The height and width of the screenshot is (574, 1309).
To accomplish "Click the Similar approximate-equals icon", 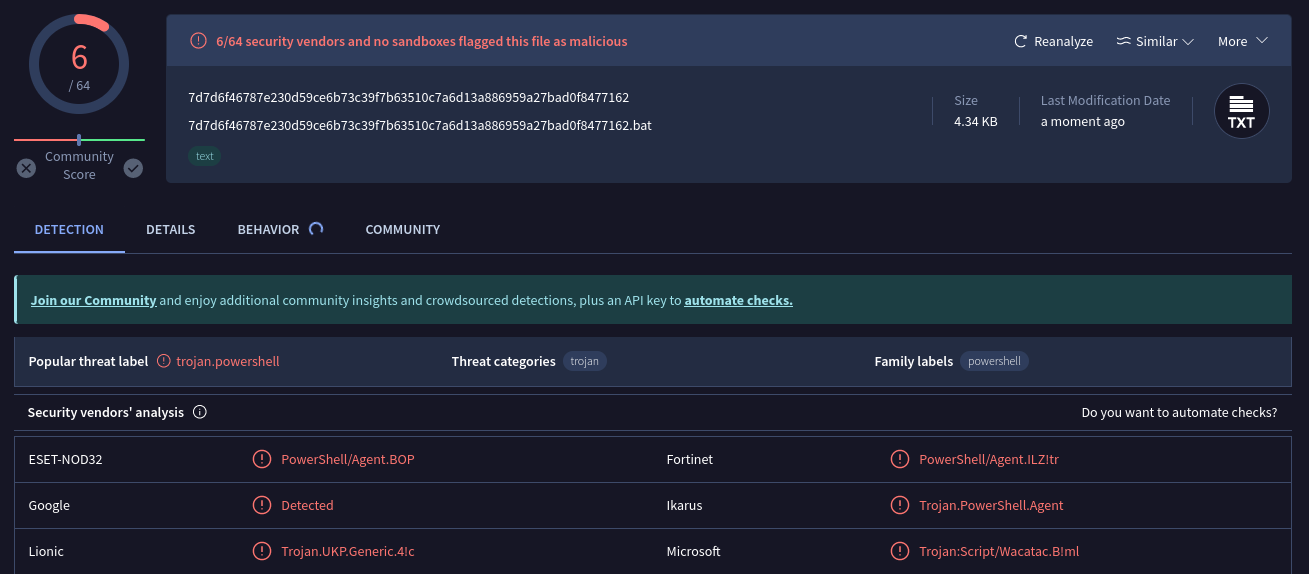I will tap(1124, 41).
